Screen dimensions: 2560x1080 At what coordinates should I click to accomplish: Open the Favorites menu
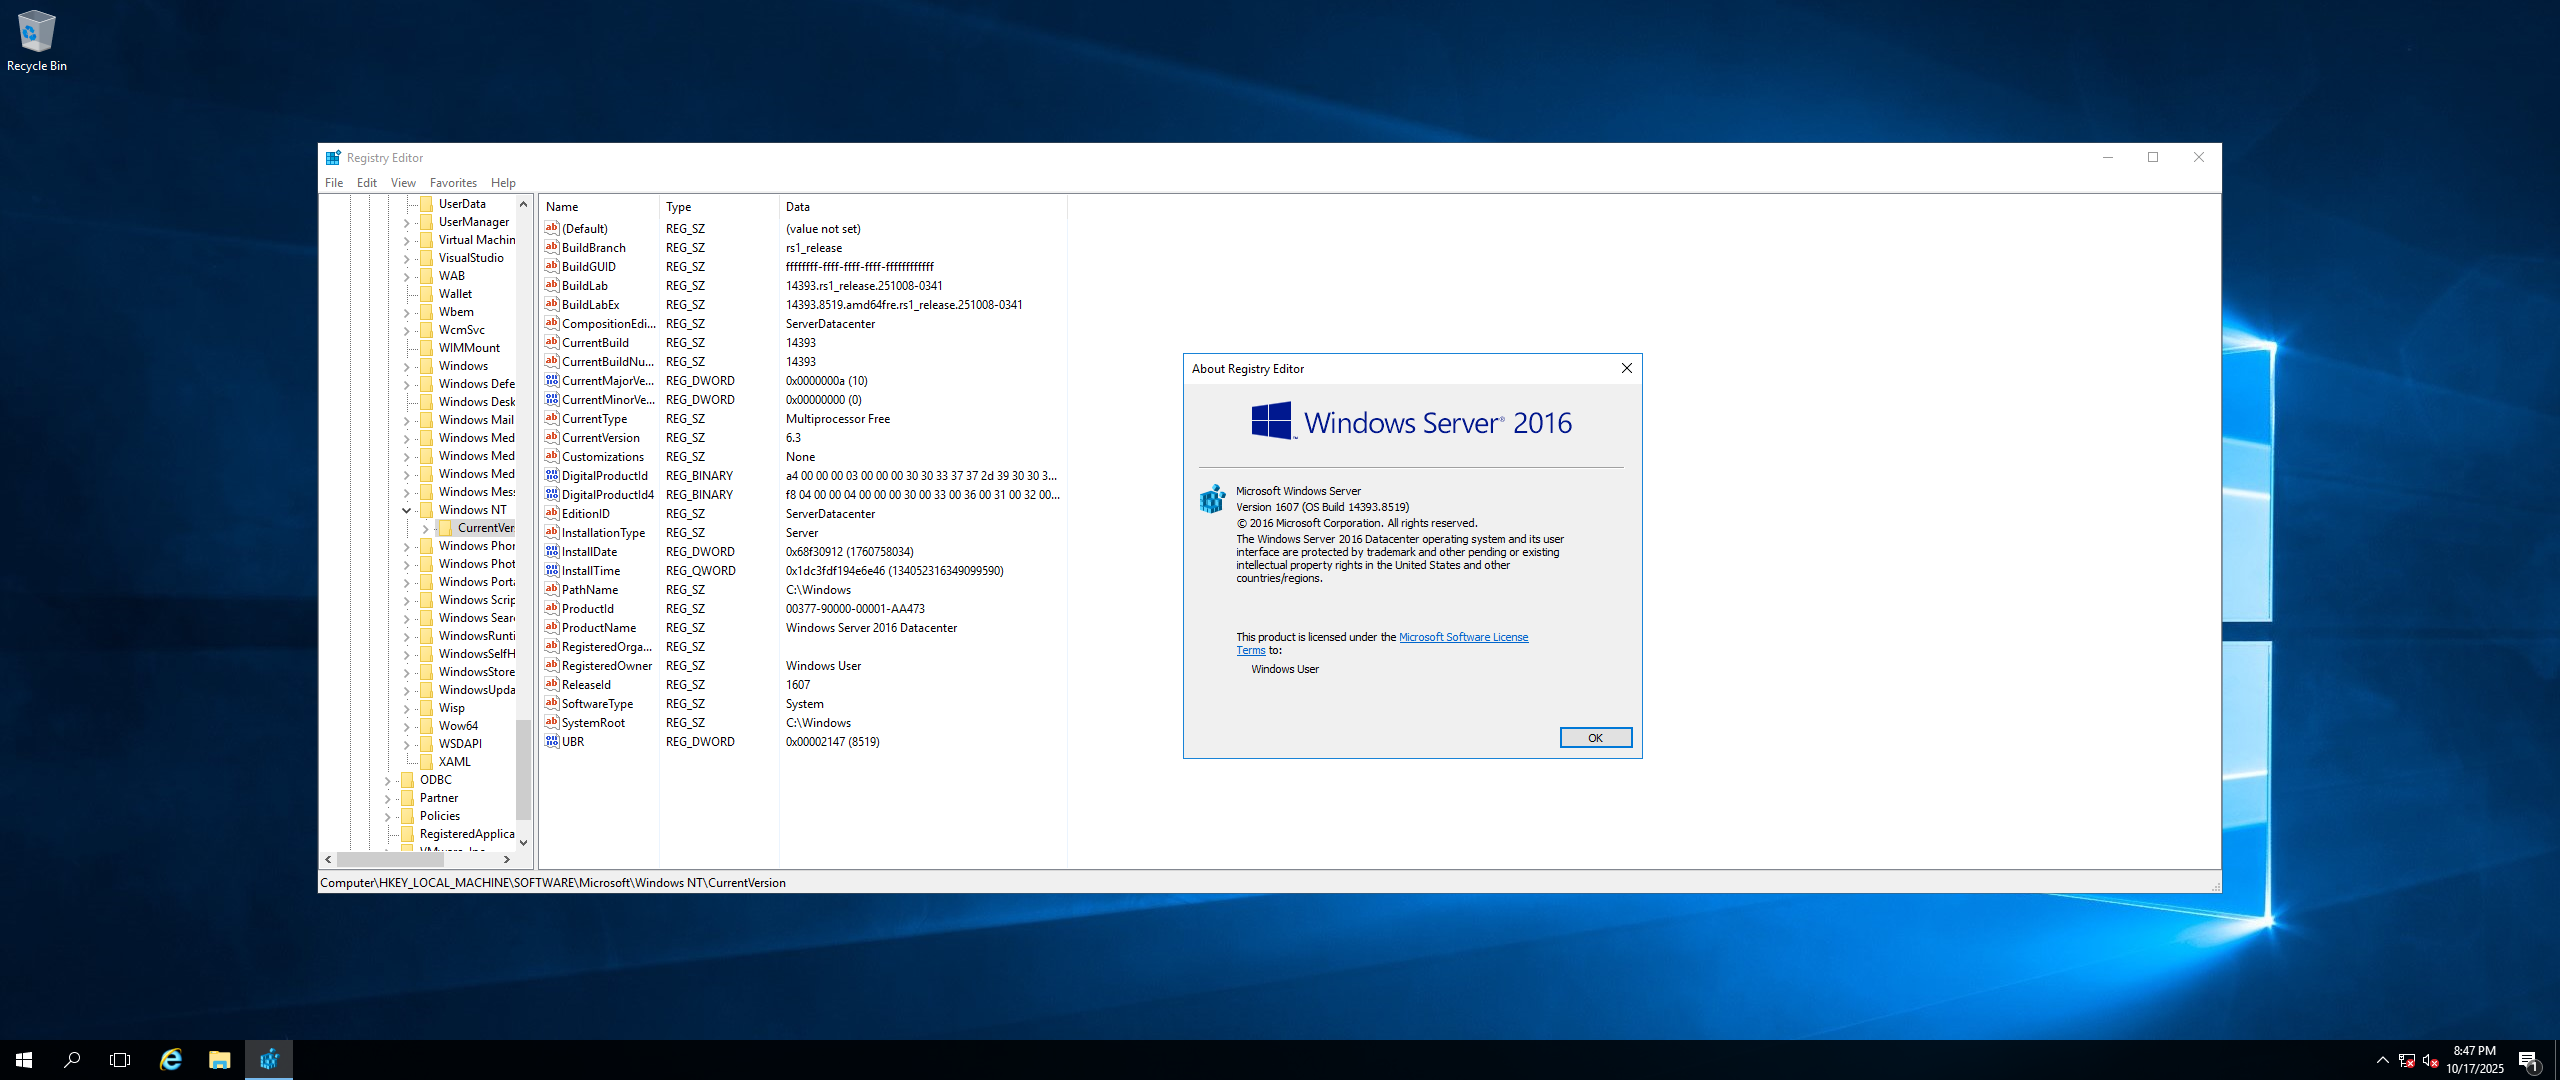453,182
